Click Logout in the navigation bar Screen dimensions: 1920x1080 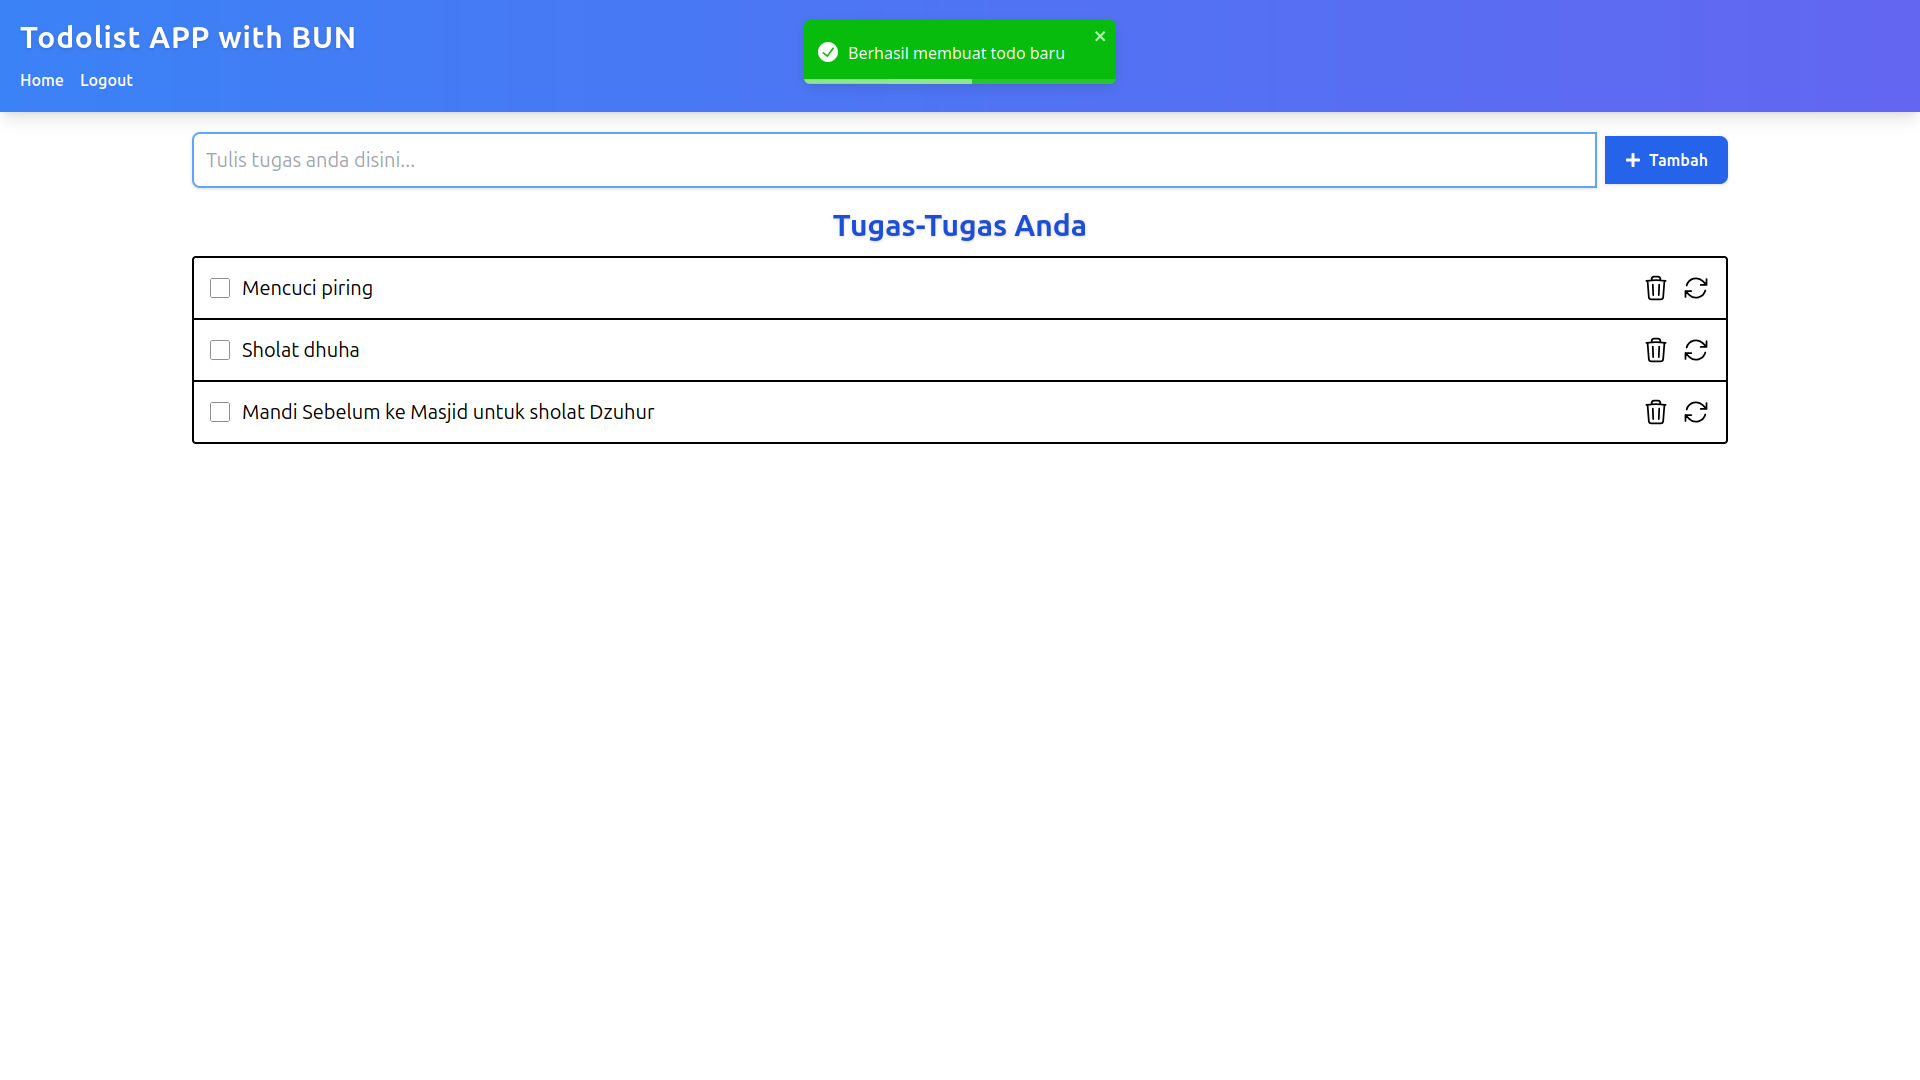click(106, 80)
